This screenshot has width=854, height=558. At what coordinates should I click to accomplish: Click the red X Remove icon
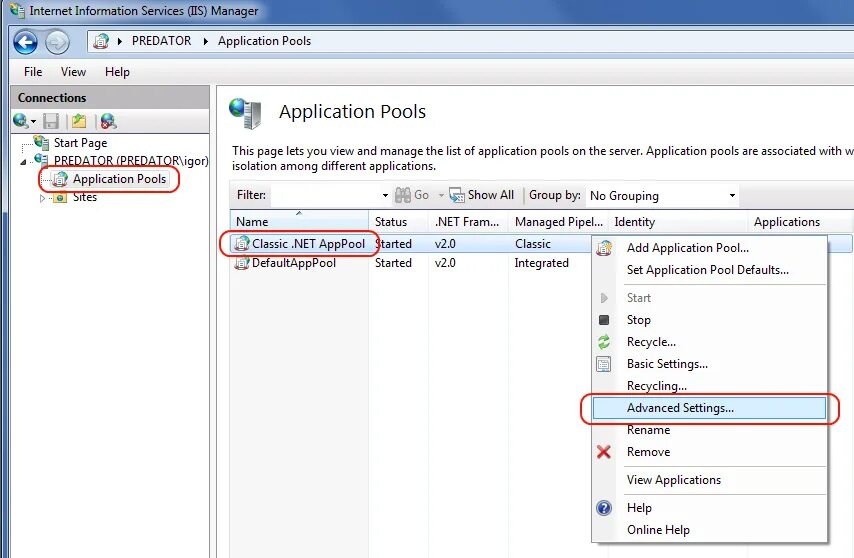coord(603,452)
